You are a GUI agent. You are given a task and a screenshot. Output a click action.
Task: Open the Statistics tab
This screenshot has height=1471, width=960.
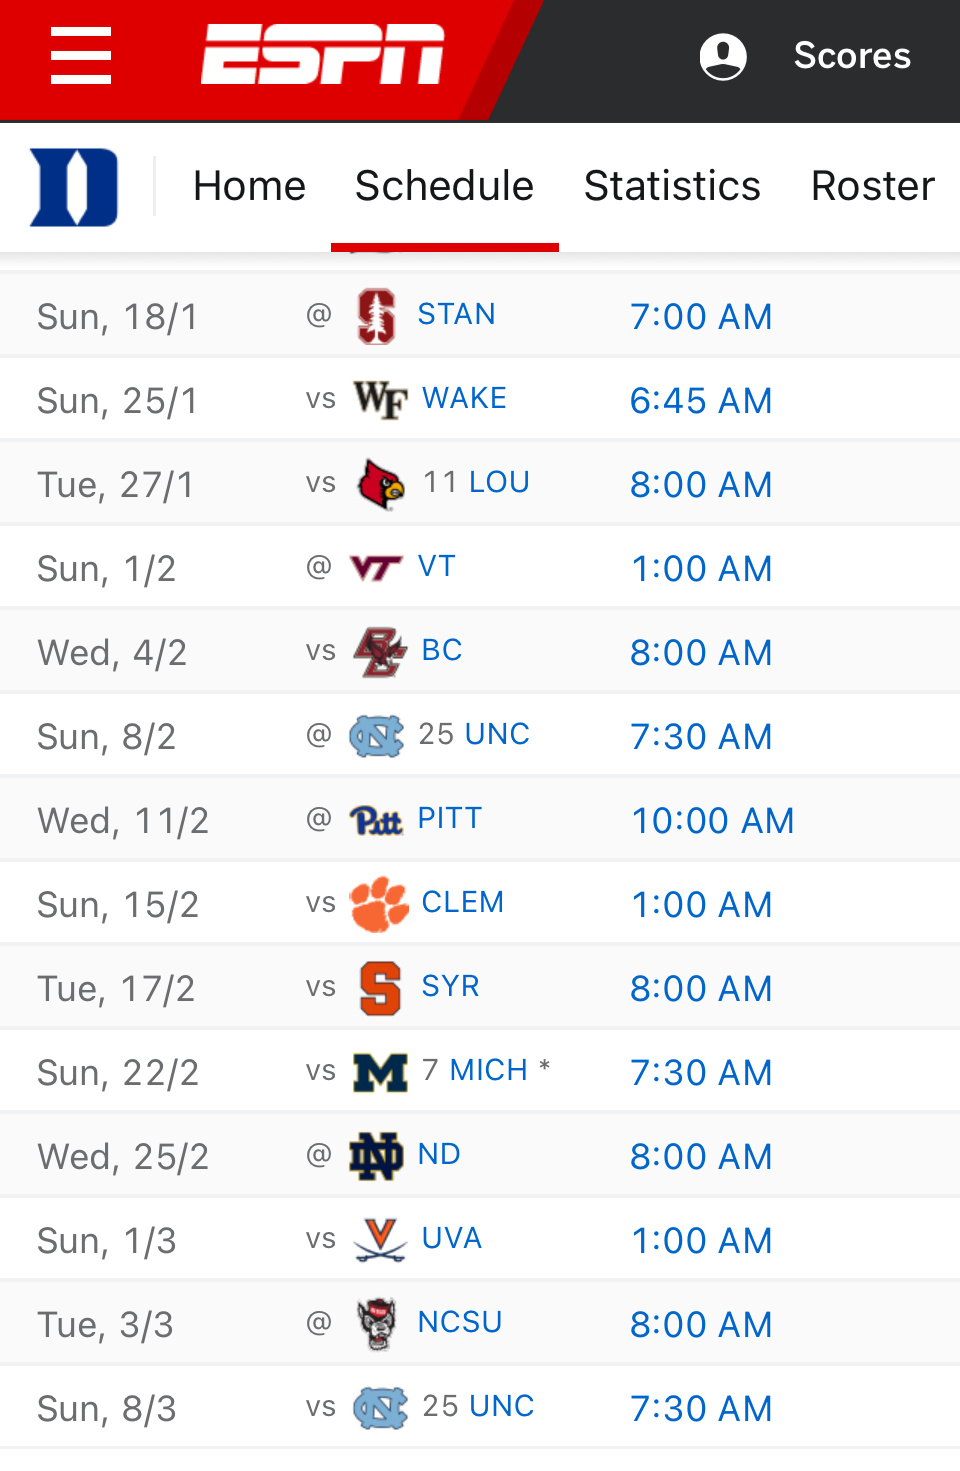672,186
